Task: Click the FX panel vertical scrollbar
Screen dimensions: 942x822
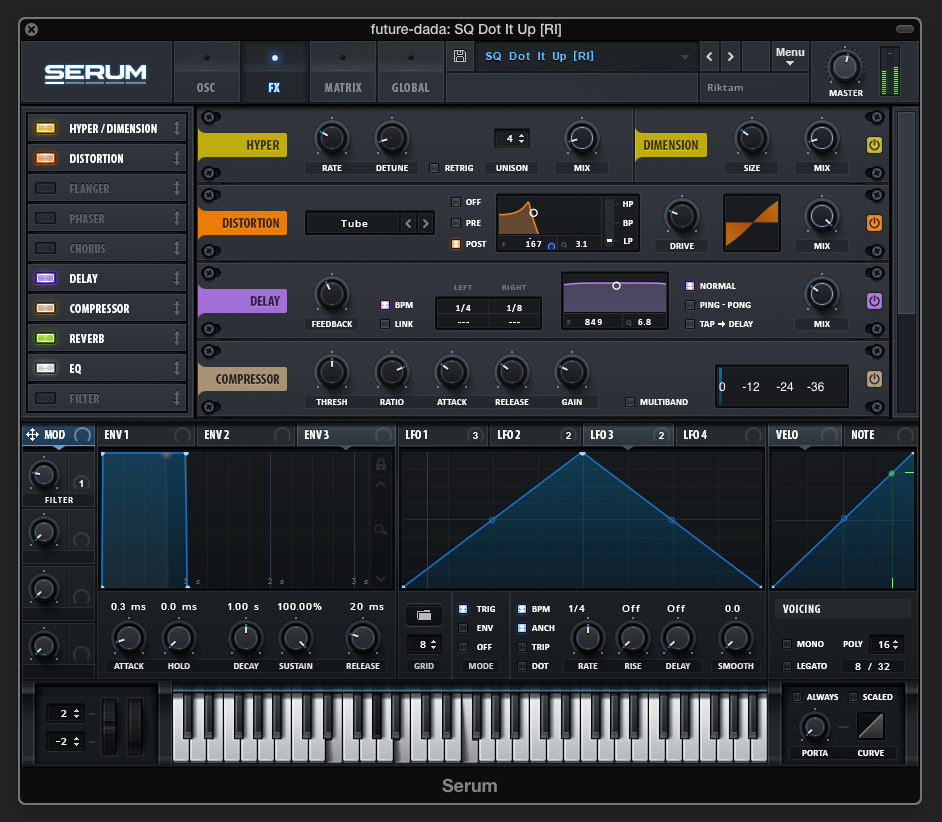Action: 906,212
